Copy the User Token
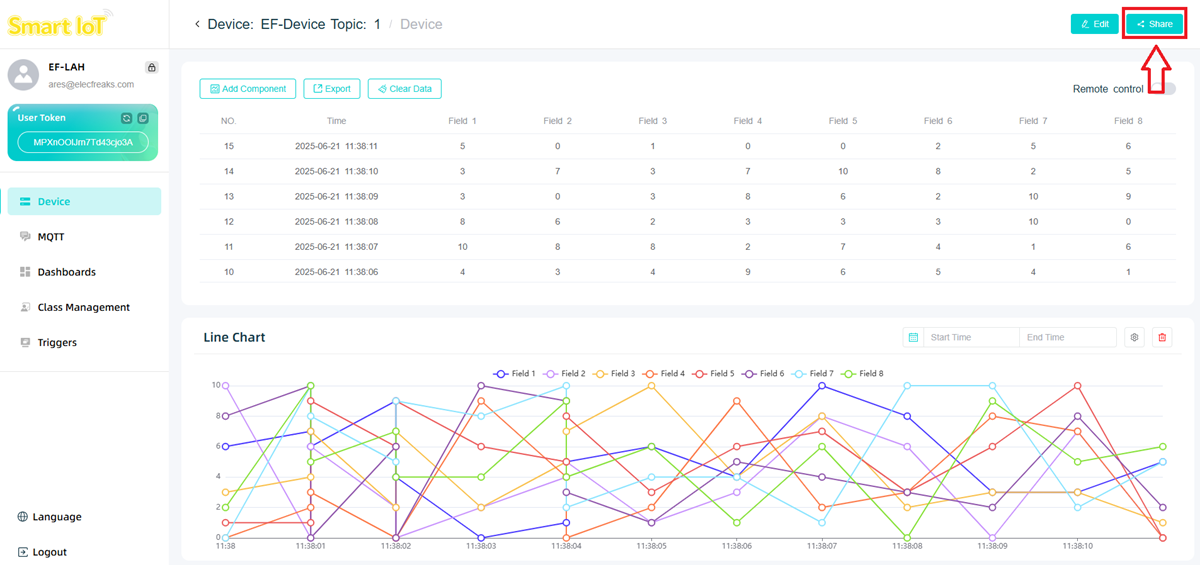 coord(143,118)
